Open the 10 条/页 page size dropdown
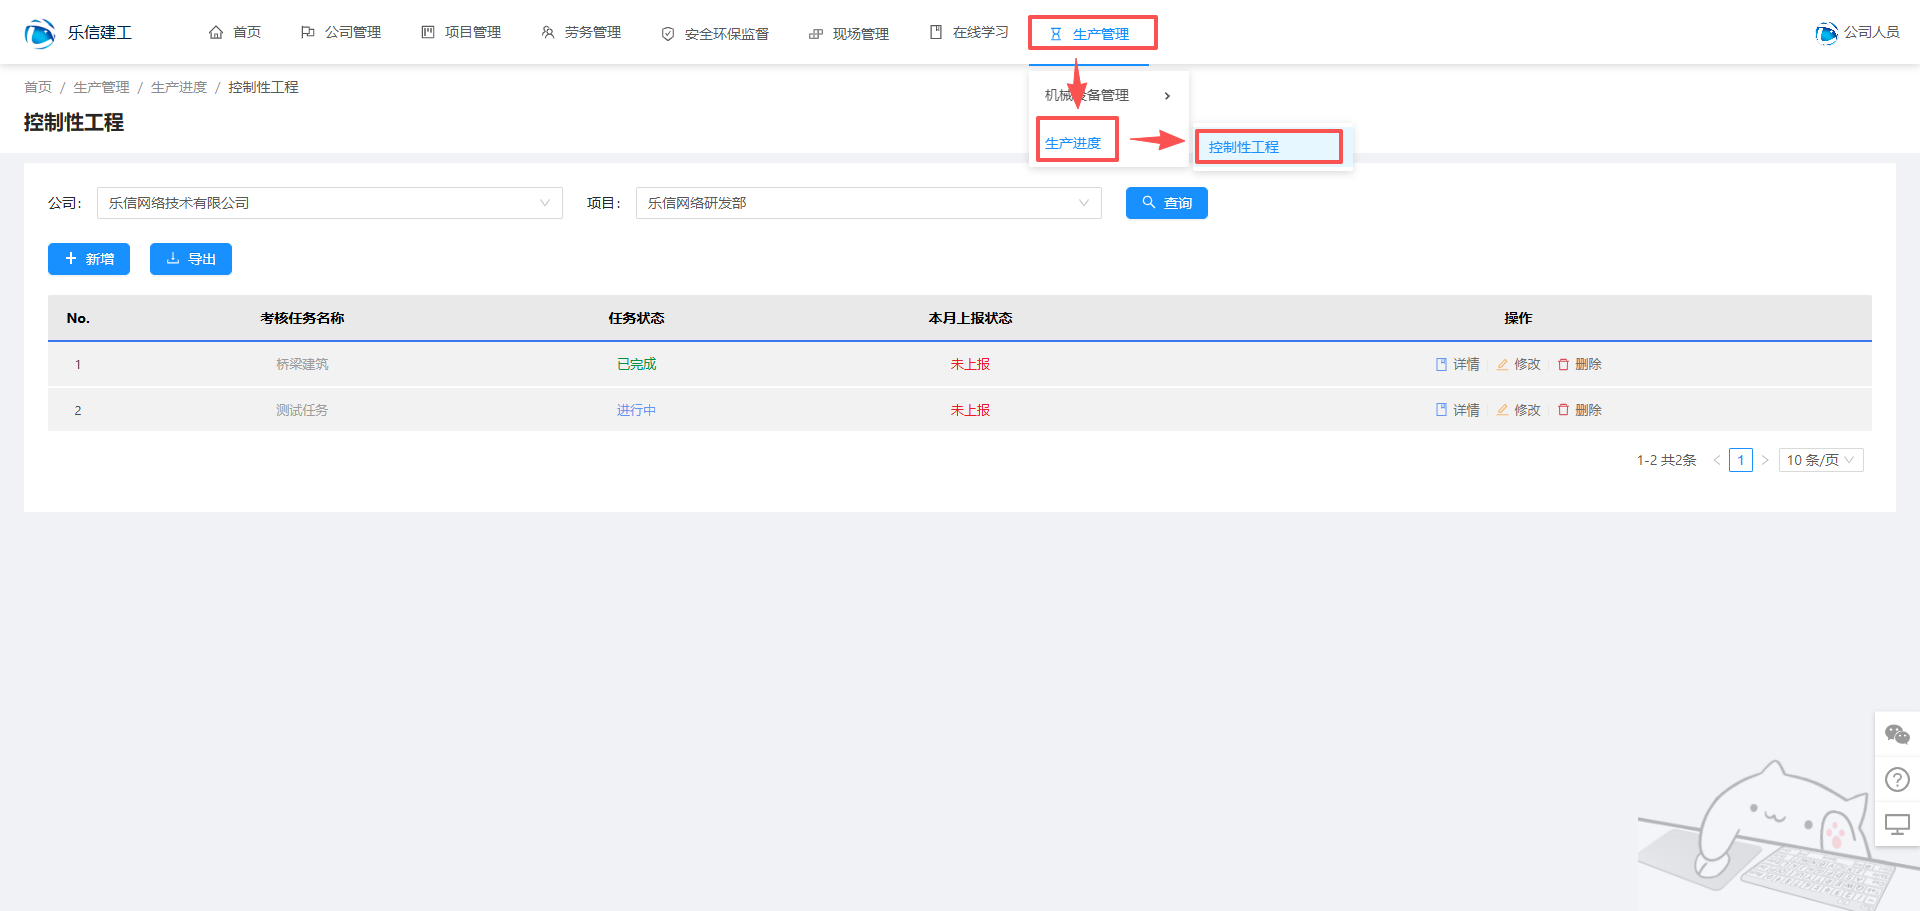 pyautogui.click(x=1820, y=460)
